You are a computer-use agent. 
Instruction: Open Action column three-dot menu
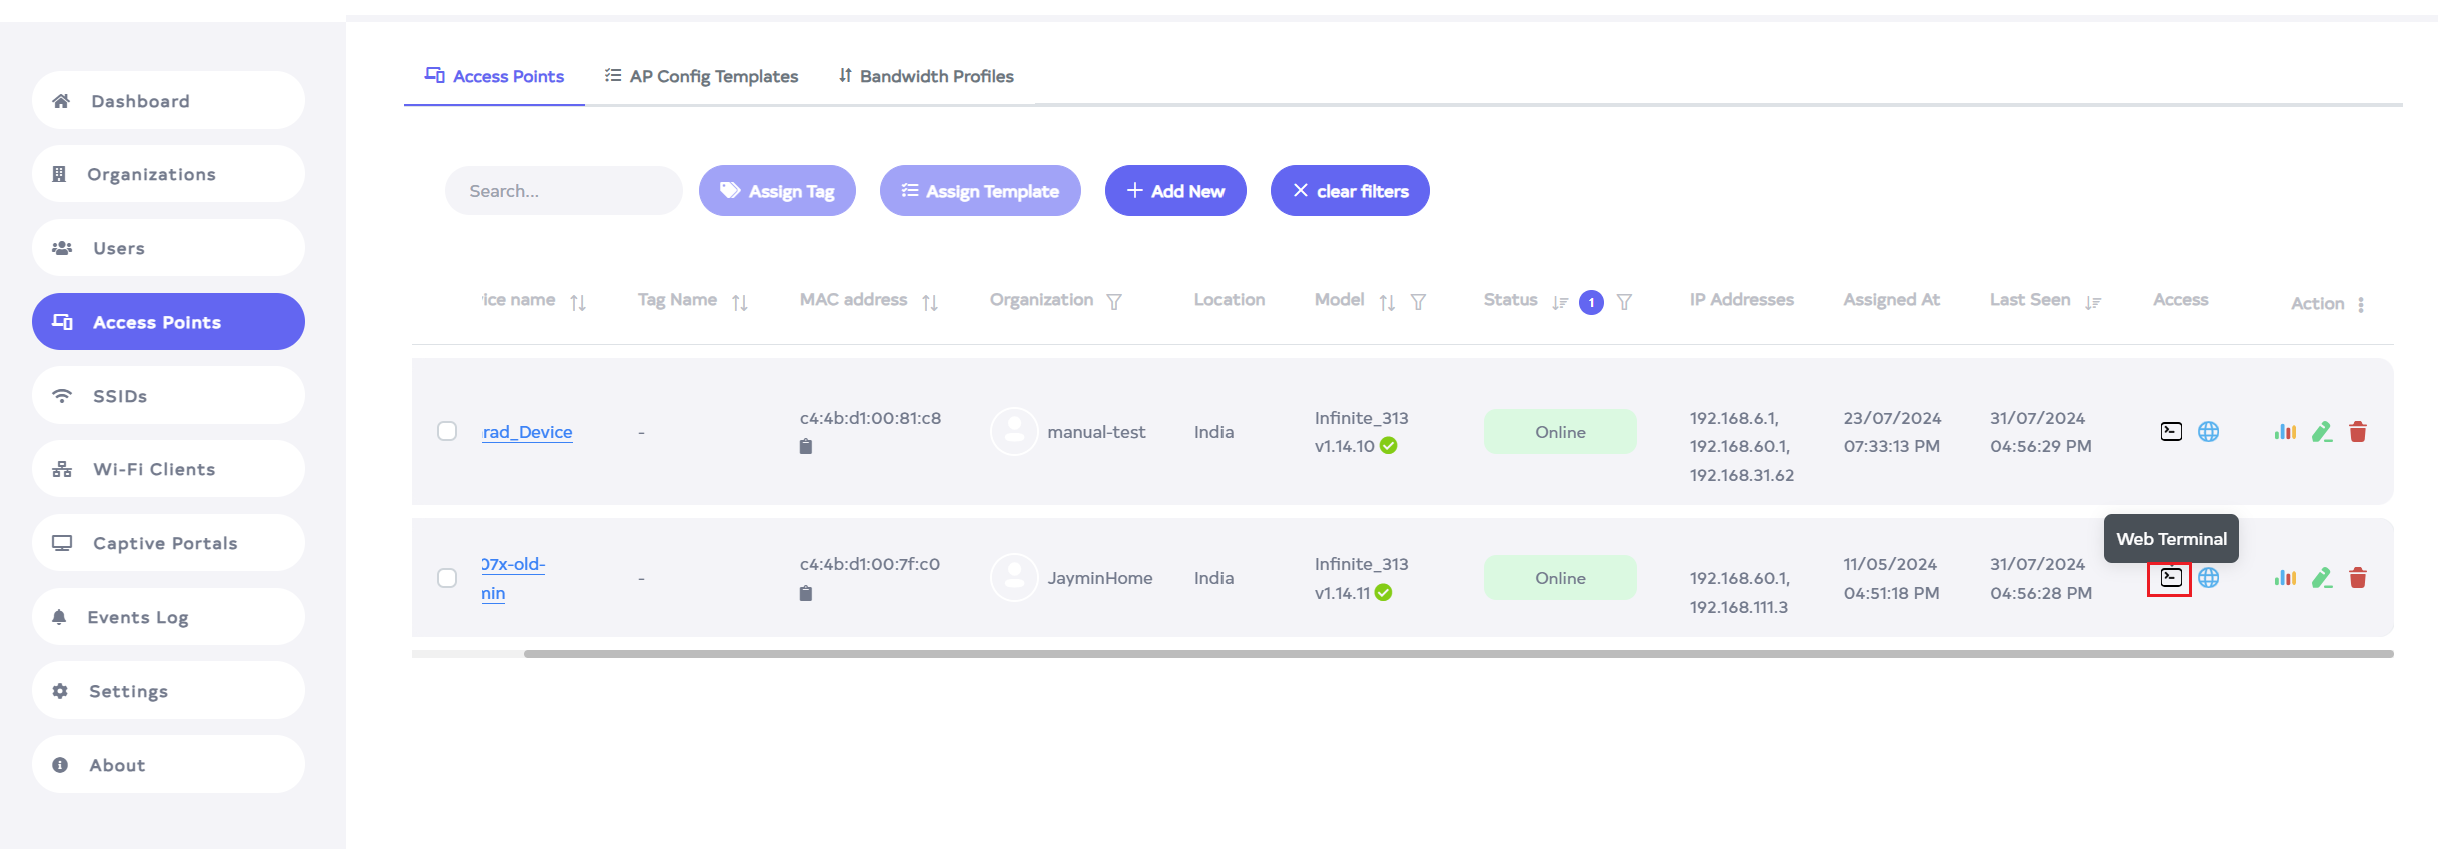(x=2360, y=304)
